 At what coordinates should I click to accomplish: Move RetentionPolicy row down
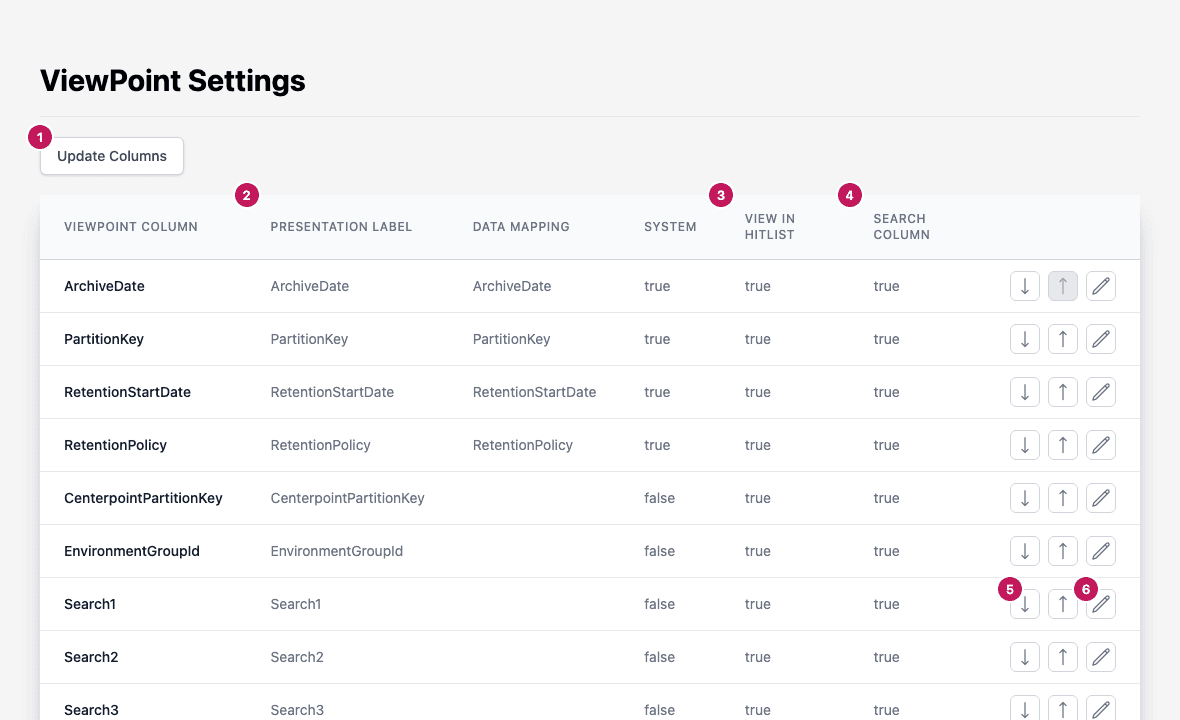click(1024, 445)
